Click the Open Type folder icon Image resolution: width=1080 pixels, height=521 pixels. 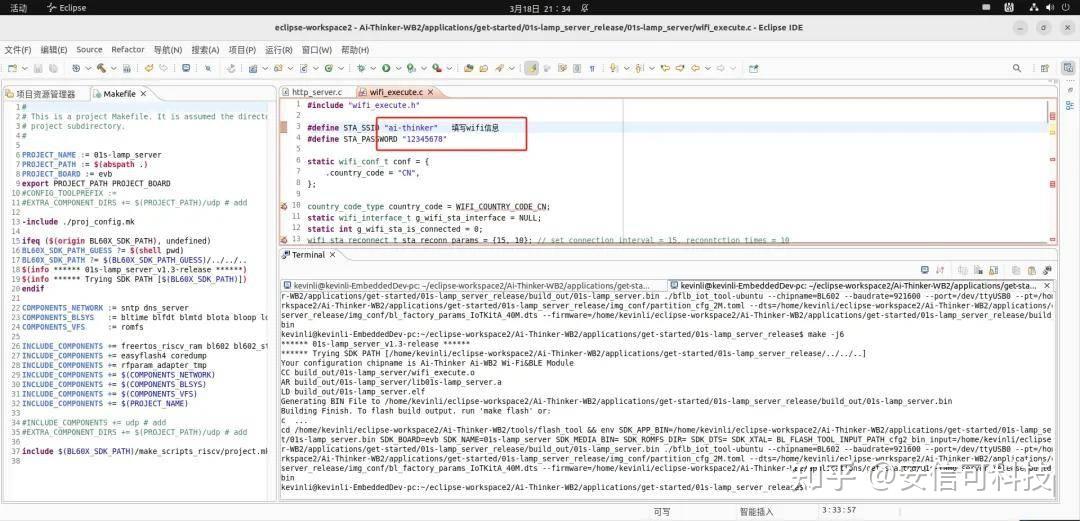(x=468, y=68)
